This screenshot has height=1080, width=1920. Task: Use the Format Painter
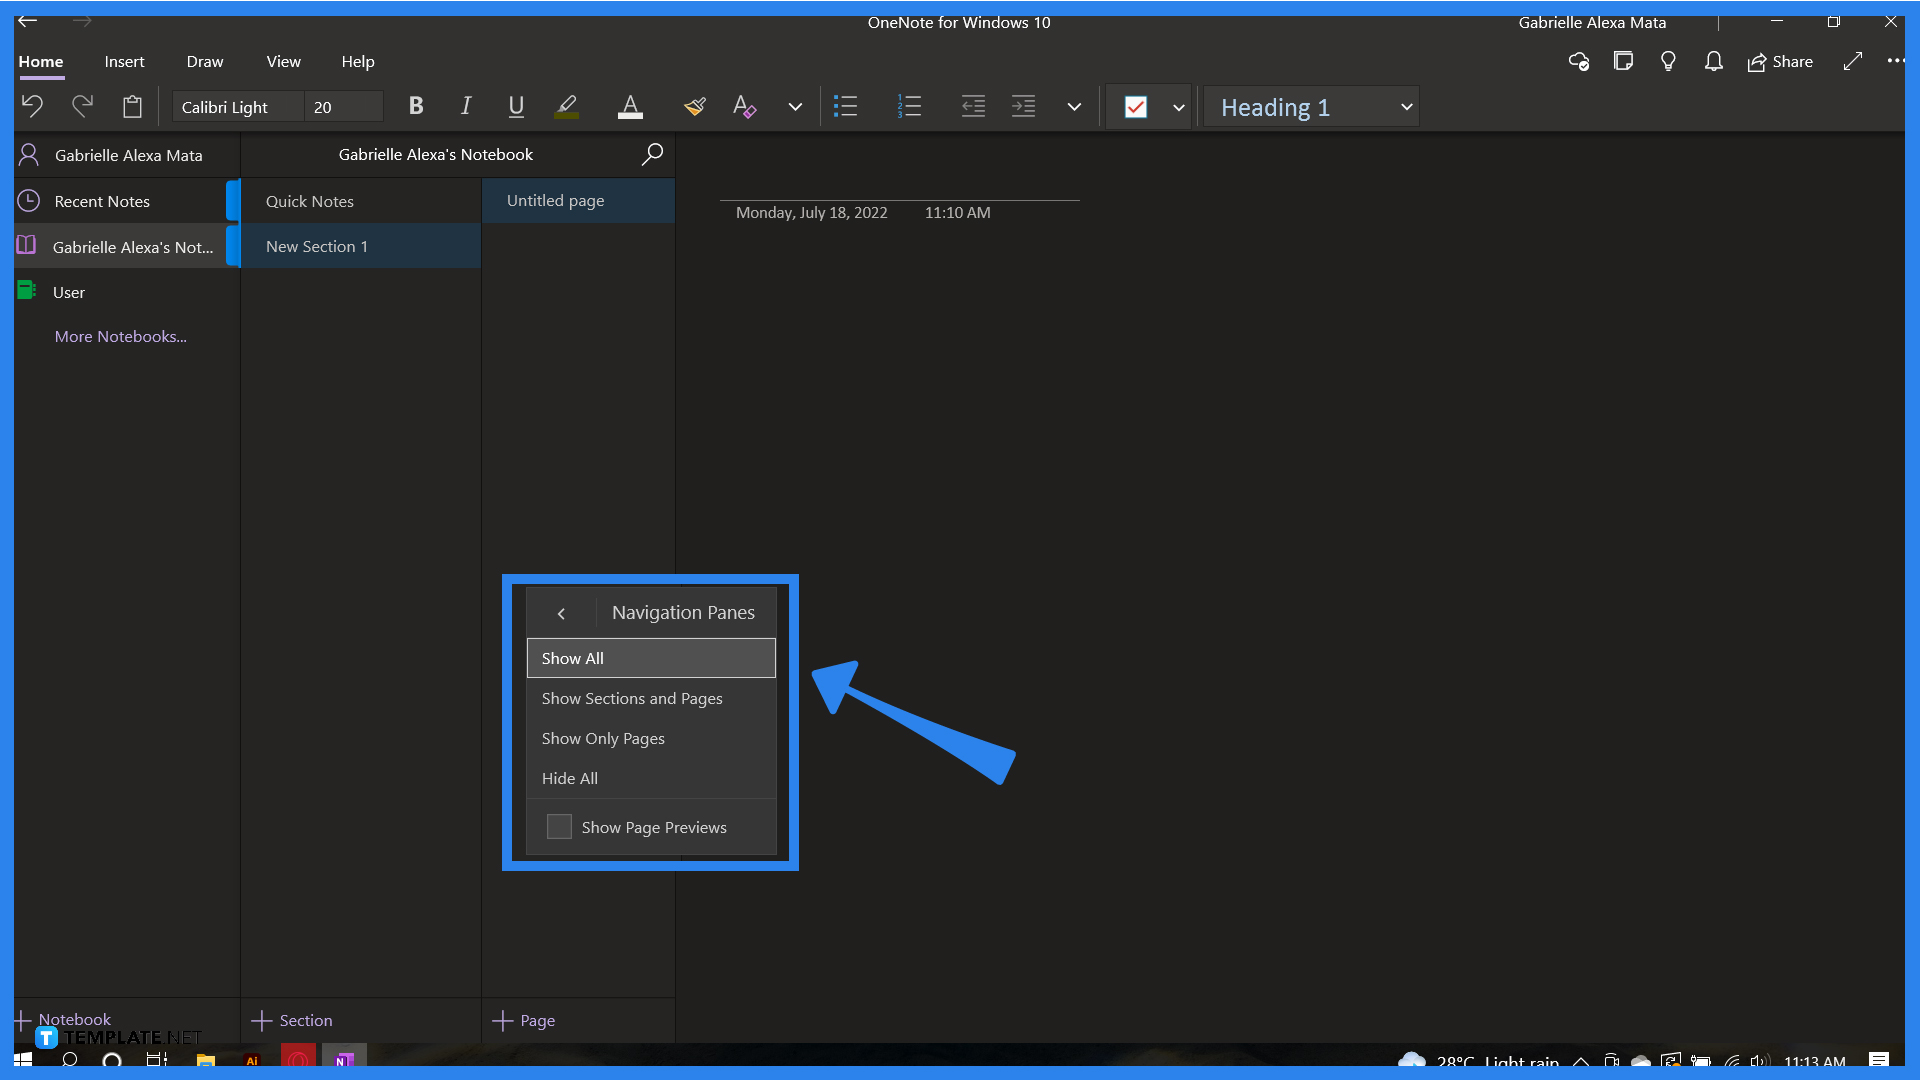coord(694,106)
